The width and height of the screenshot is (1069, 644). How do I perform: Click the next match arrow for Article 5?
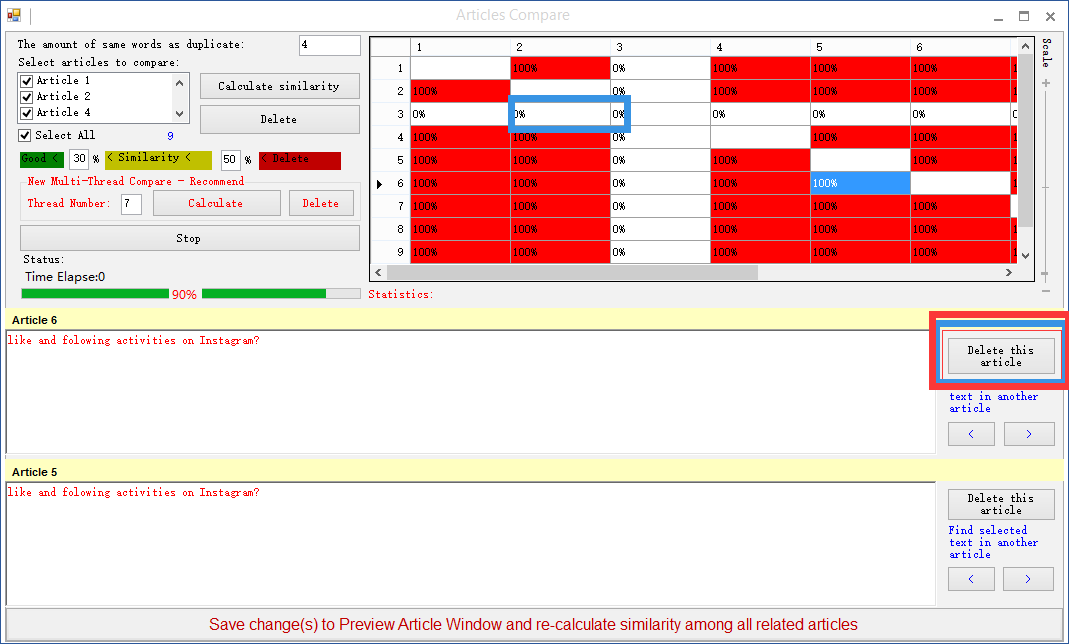(1029, 579)
